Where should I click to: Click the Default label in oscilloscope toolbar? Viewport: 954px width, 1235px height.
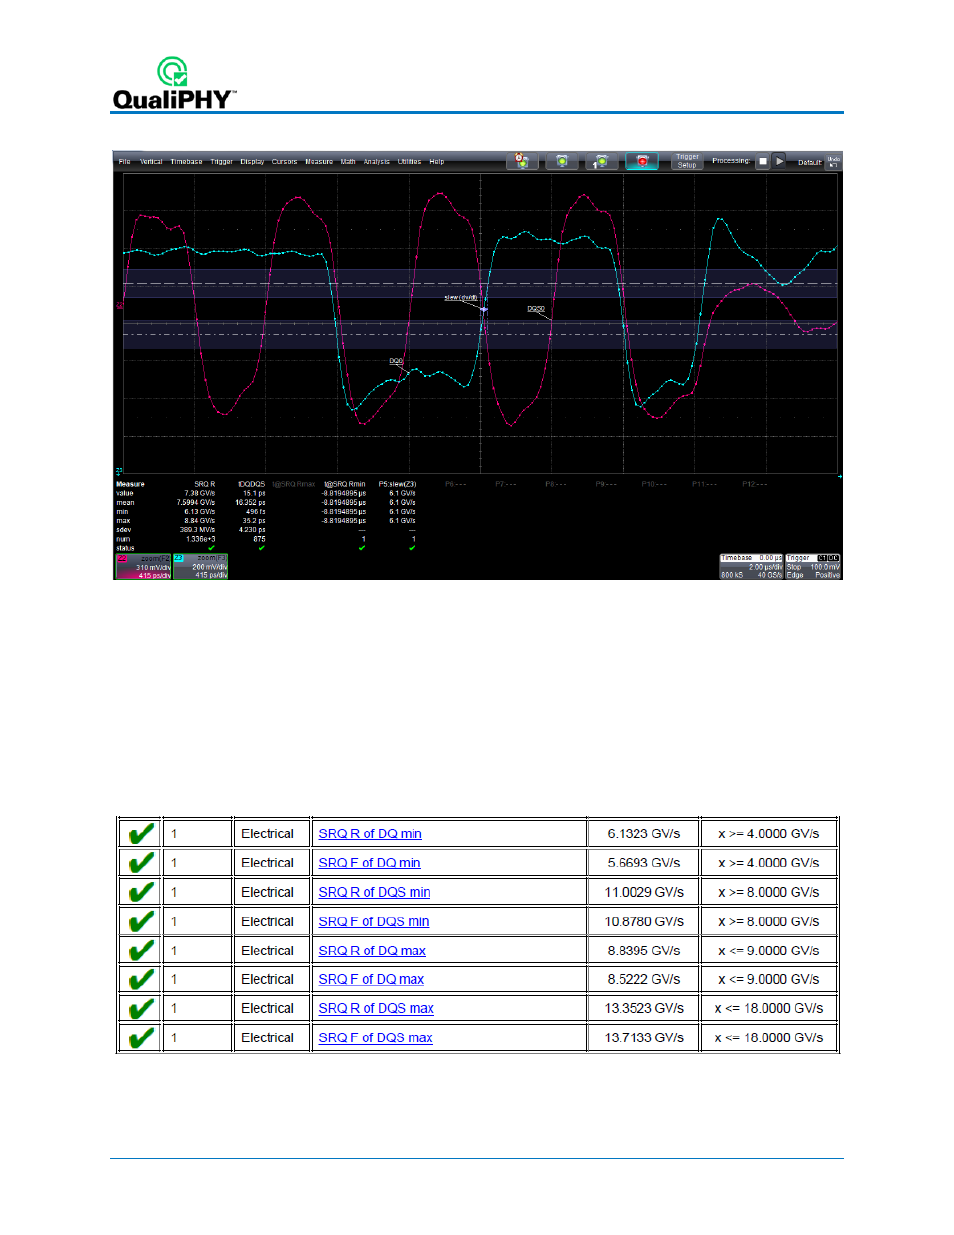coord(809,162)
